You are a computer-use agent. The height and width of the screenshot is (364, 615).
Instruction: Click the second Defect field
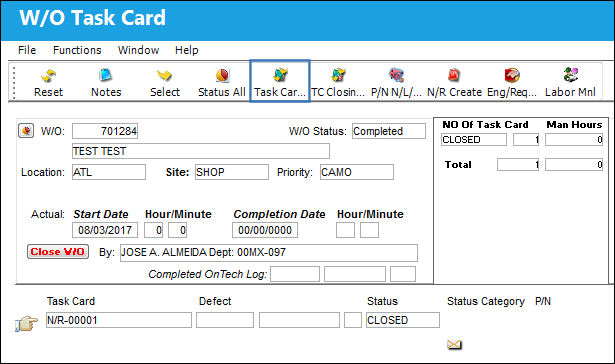pyautogui.click(x=299, y=320)
